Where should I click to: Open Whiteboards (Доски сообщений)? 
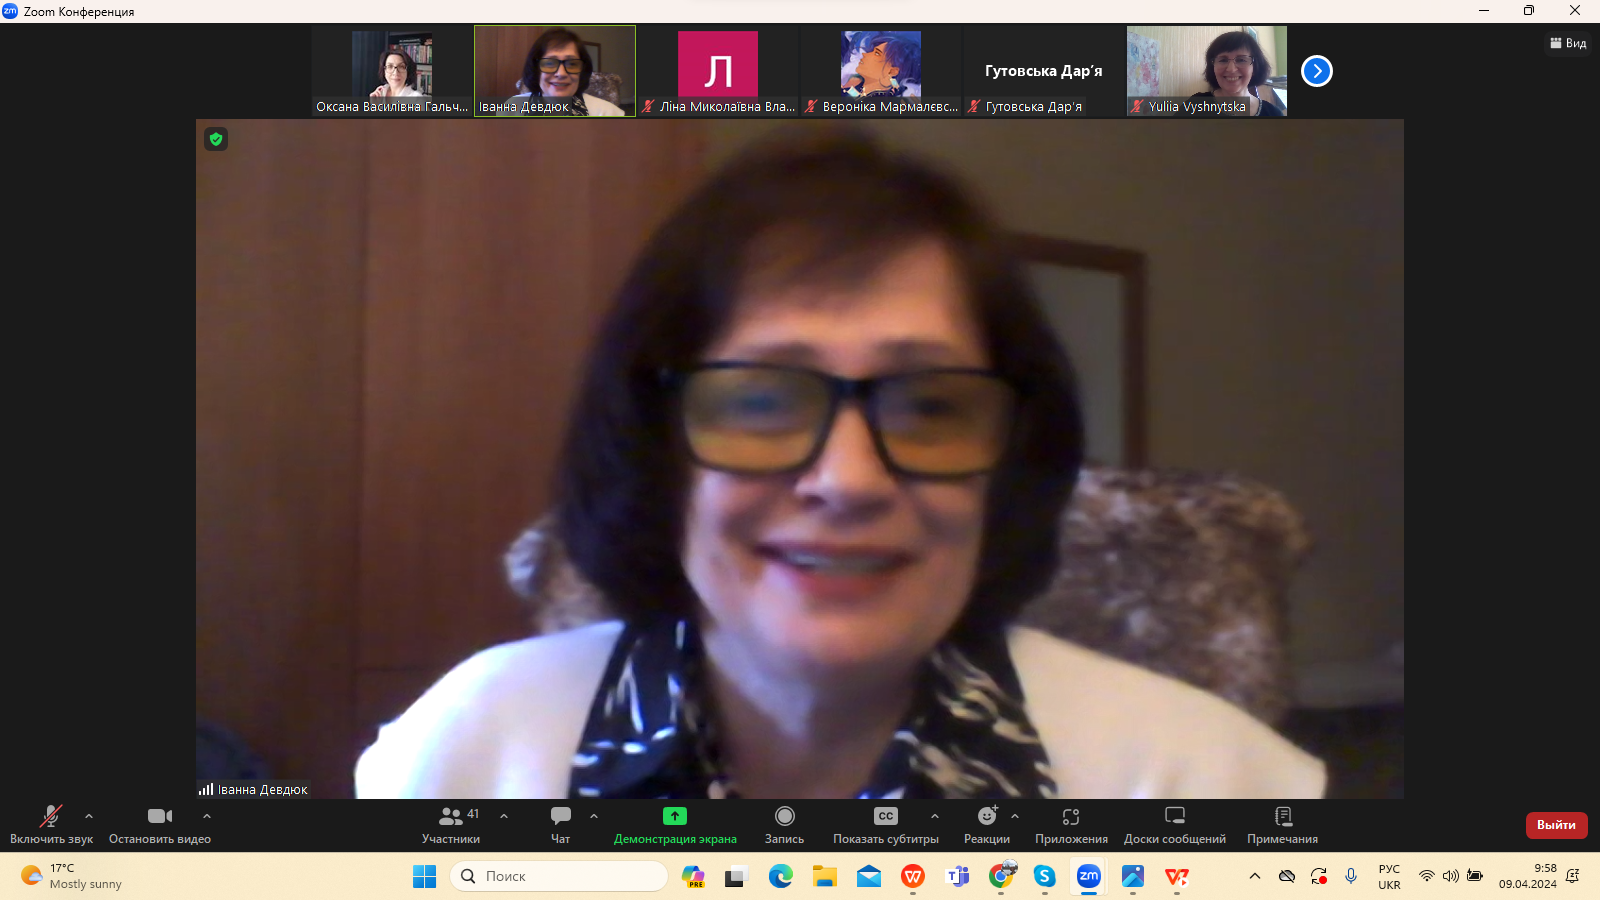1174,817
